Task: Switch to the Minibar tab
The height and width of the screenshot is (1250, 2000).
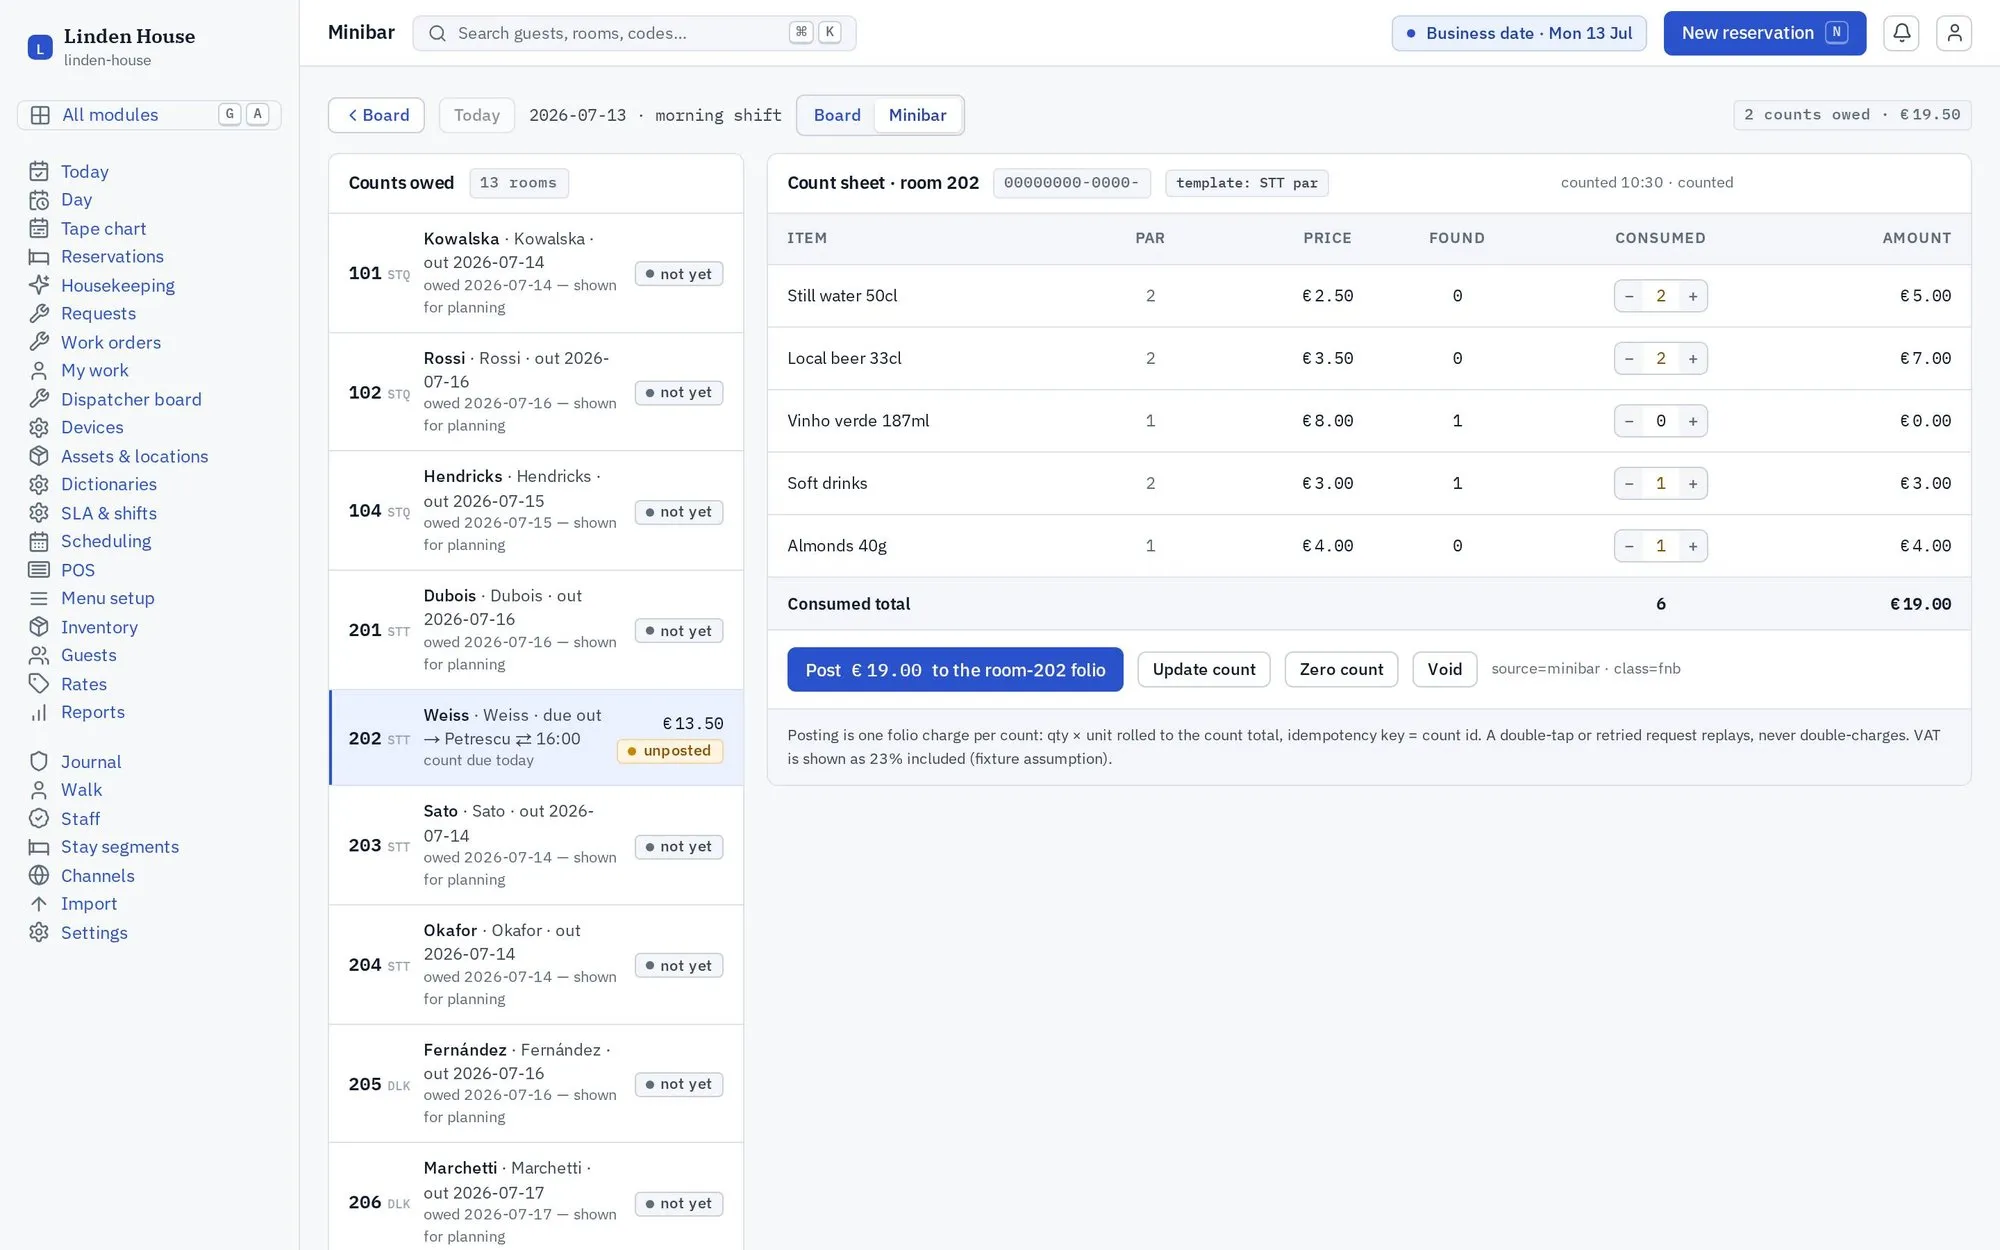Action: coord(917,115)
